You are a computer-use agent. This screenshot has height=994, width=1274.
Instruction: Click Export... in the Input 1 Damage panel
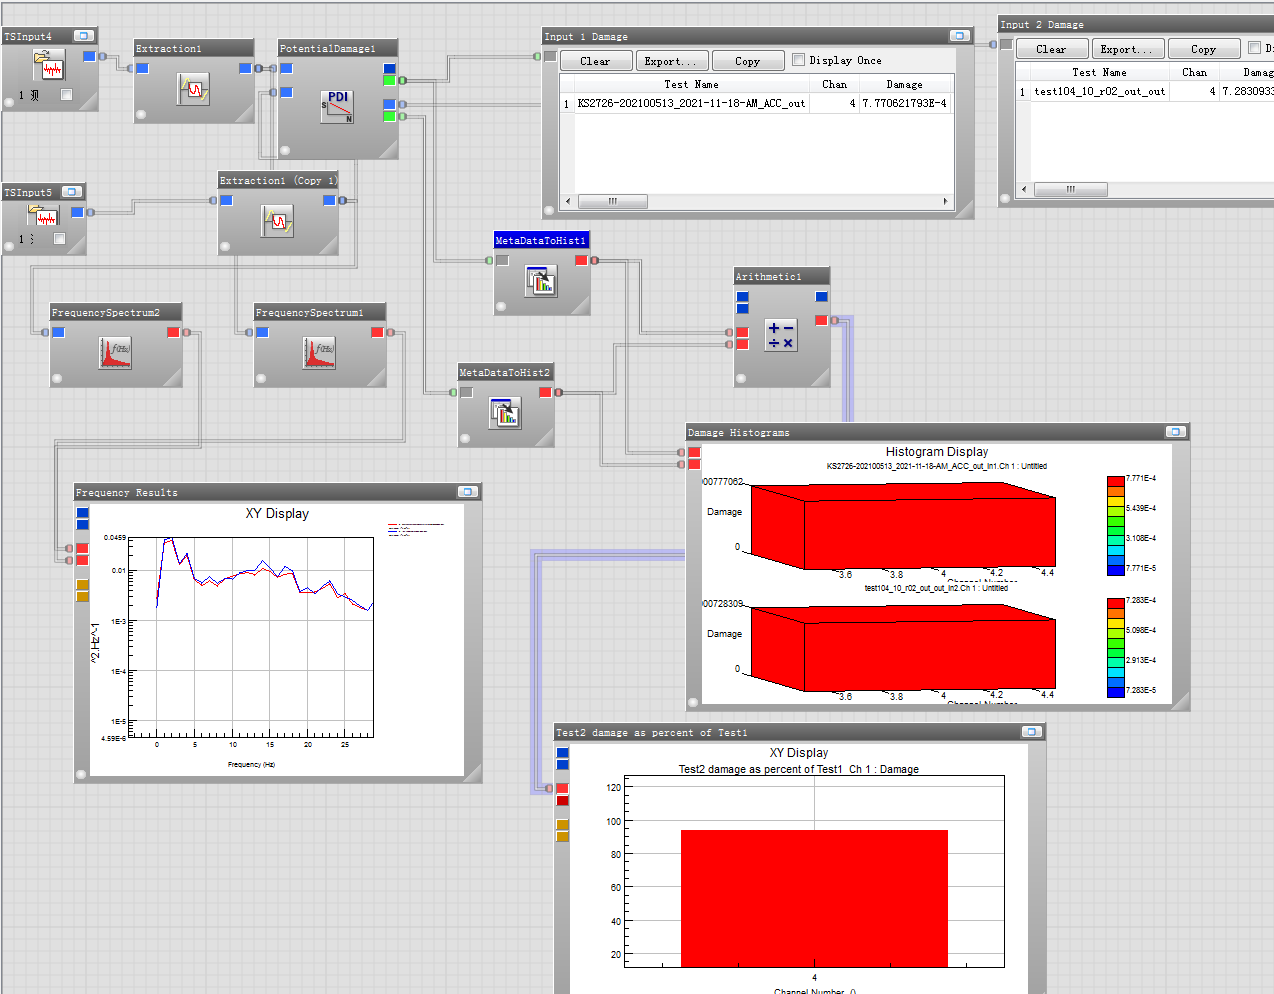(671, 61)
